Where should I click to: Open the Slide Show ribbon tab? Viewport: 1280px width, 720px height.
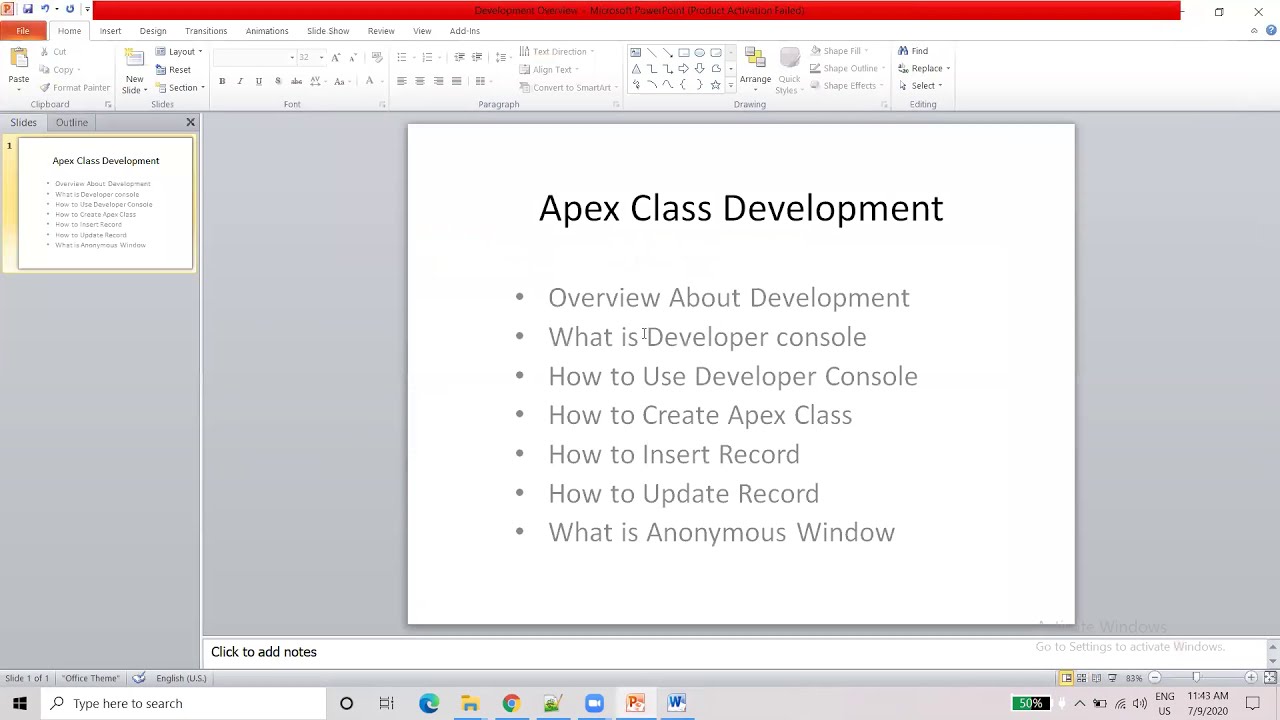point(328,31)
